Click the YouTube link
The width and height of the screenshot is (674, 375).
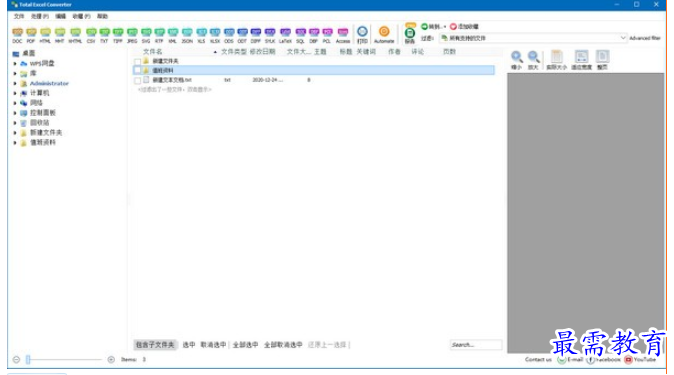click(x=640, y=360)
